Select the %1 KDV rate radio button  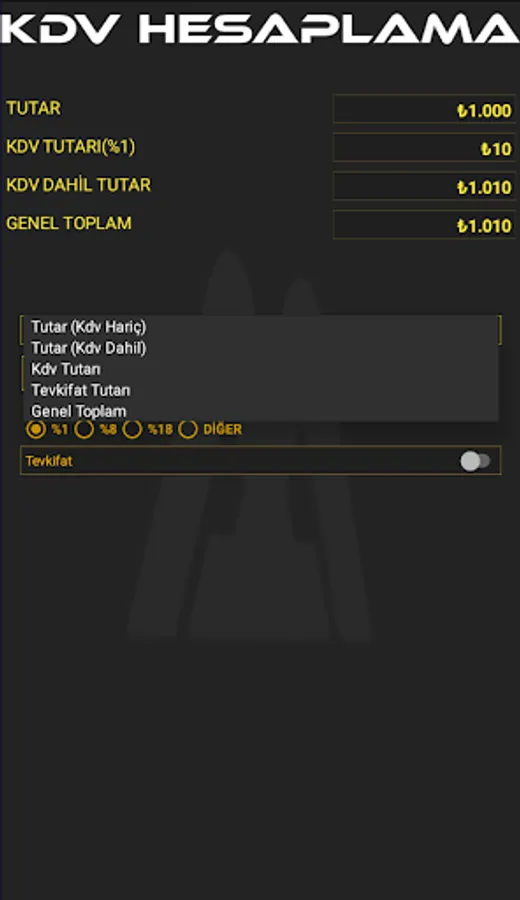click(x=36, y=429)
